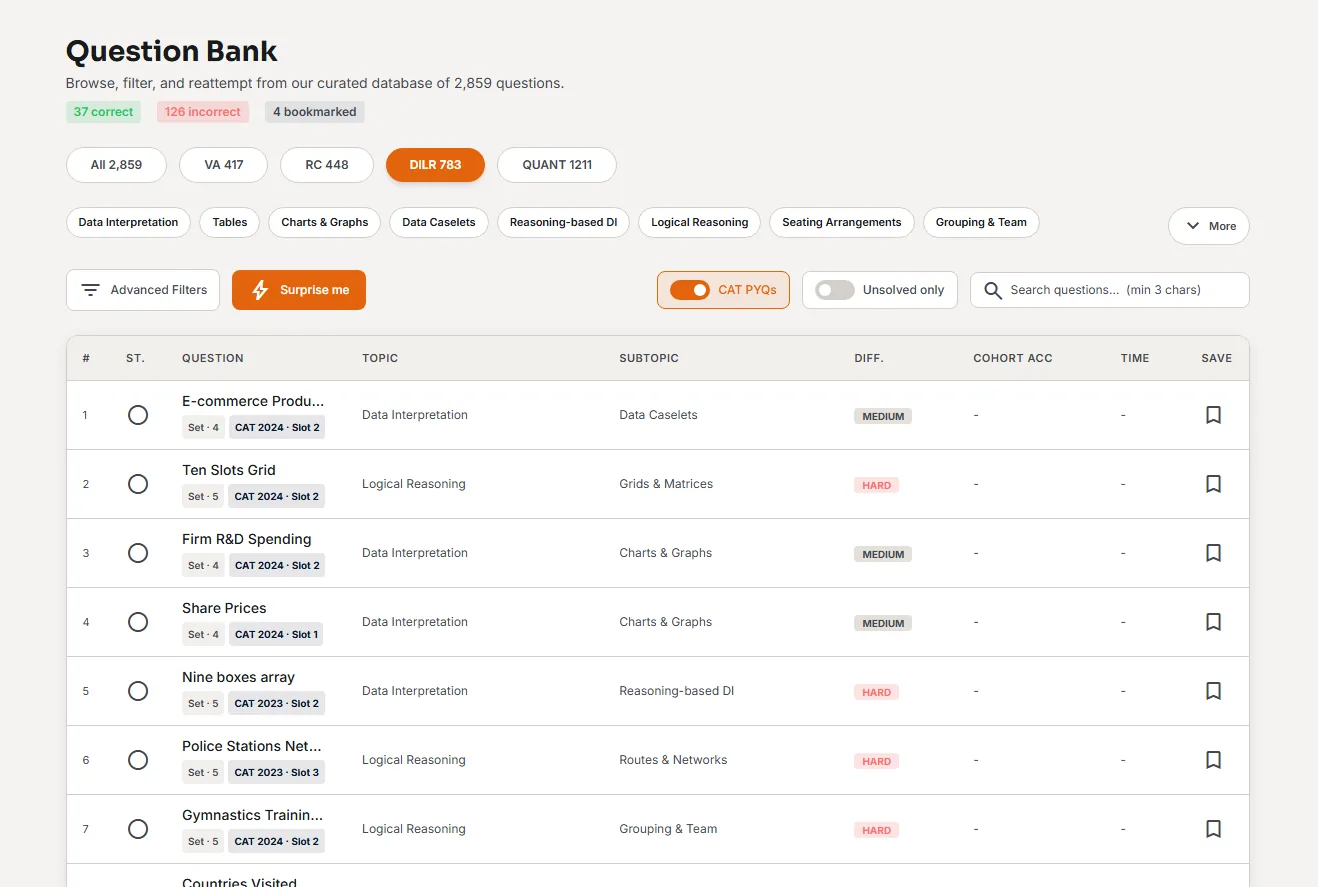Filter by Seating Arrangements topic chip

841,222
